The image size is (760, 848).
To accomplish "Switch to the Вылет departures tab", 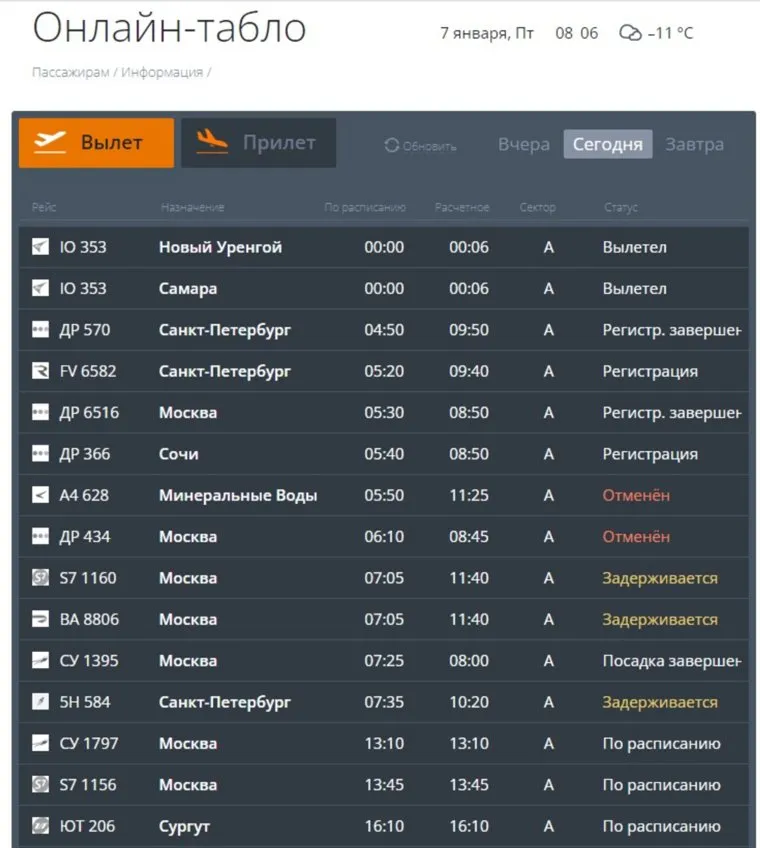I will [96, 143].
